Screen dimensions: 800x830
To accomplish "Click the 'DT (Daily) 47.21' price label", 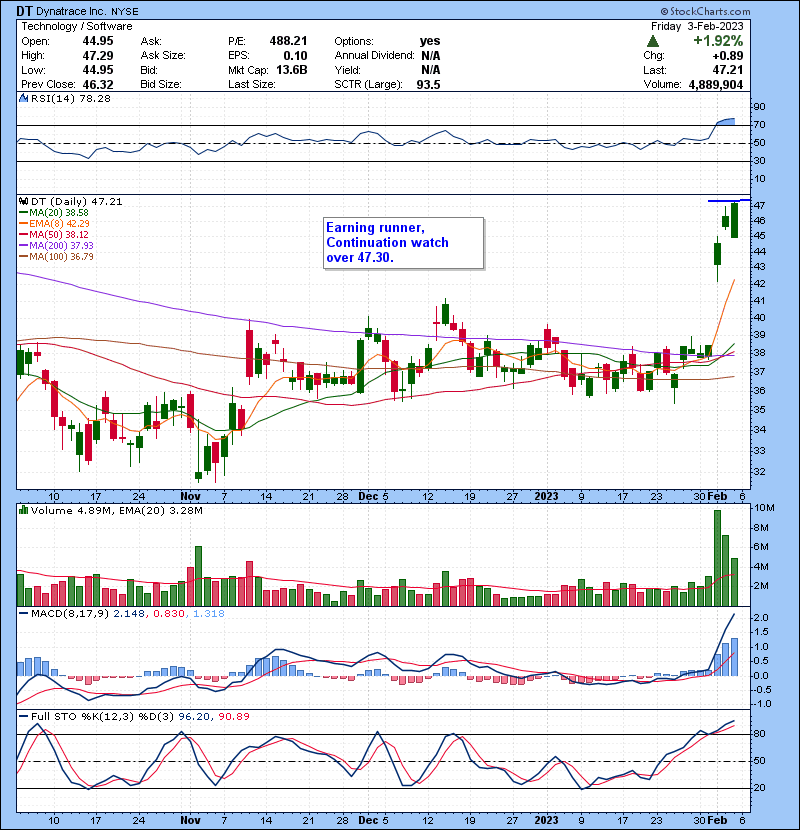I will (77, 202).
